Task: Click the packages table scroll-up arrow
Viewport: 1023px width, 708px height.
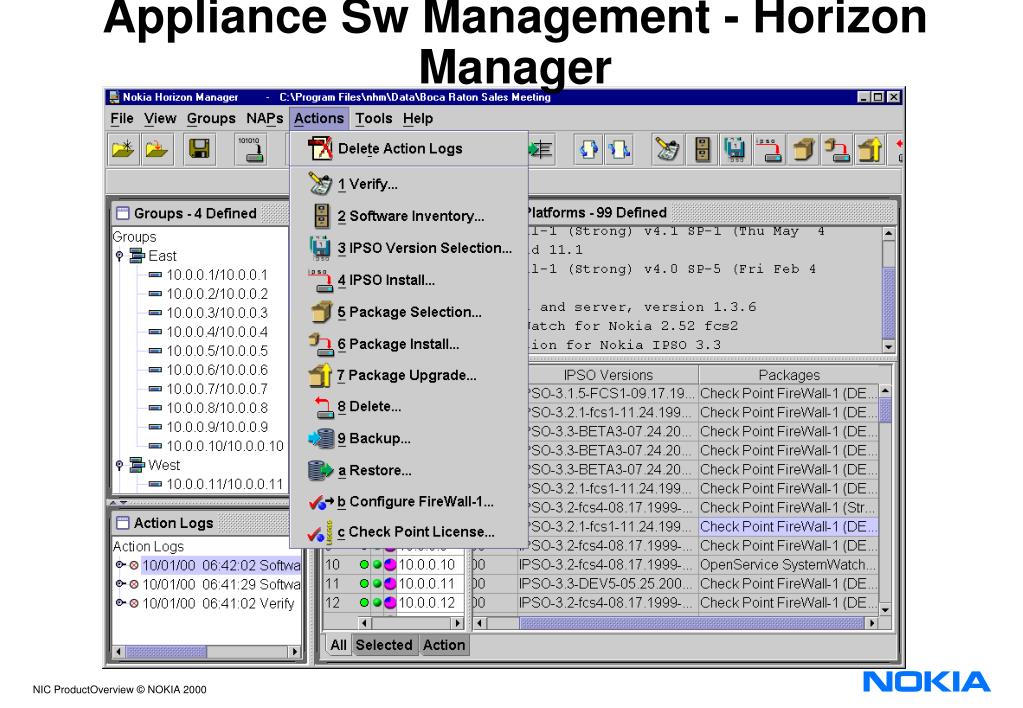Action: pos(885,391)
